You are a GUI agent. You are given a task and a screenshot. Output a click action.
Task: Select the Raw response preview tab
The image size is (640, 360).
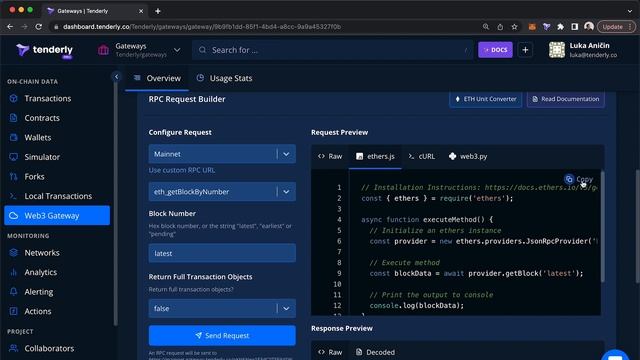pyautogui.click(x=330, y=352)
